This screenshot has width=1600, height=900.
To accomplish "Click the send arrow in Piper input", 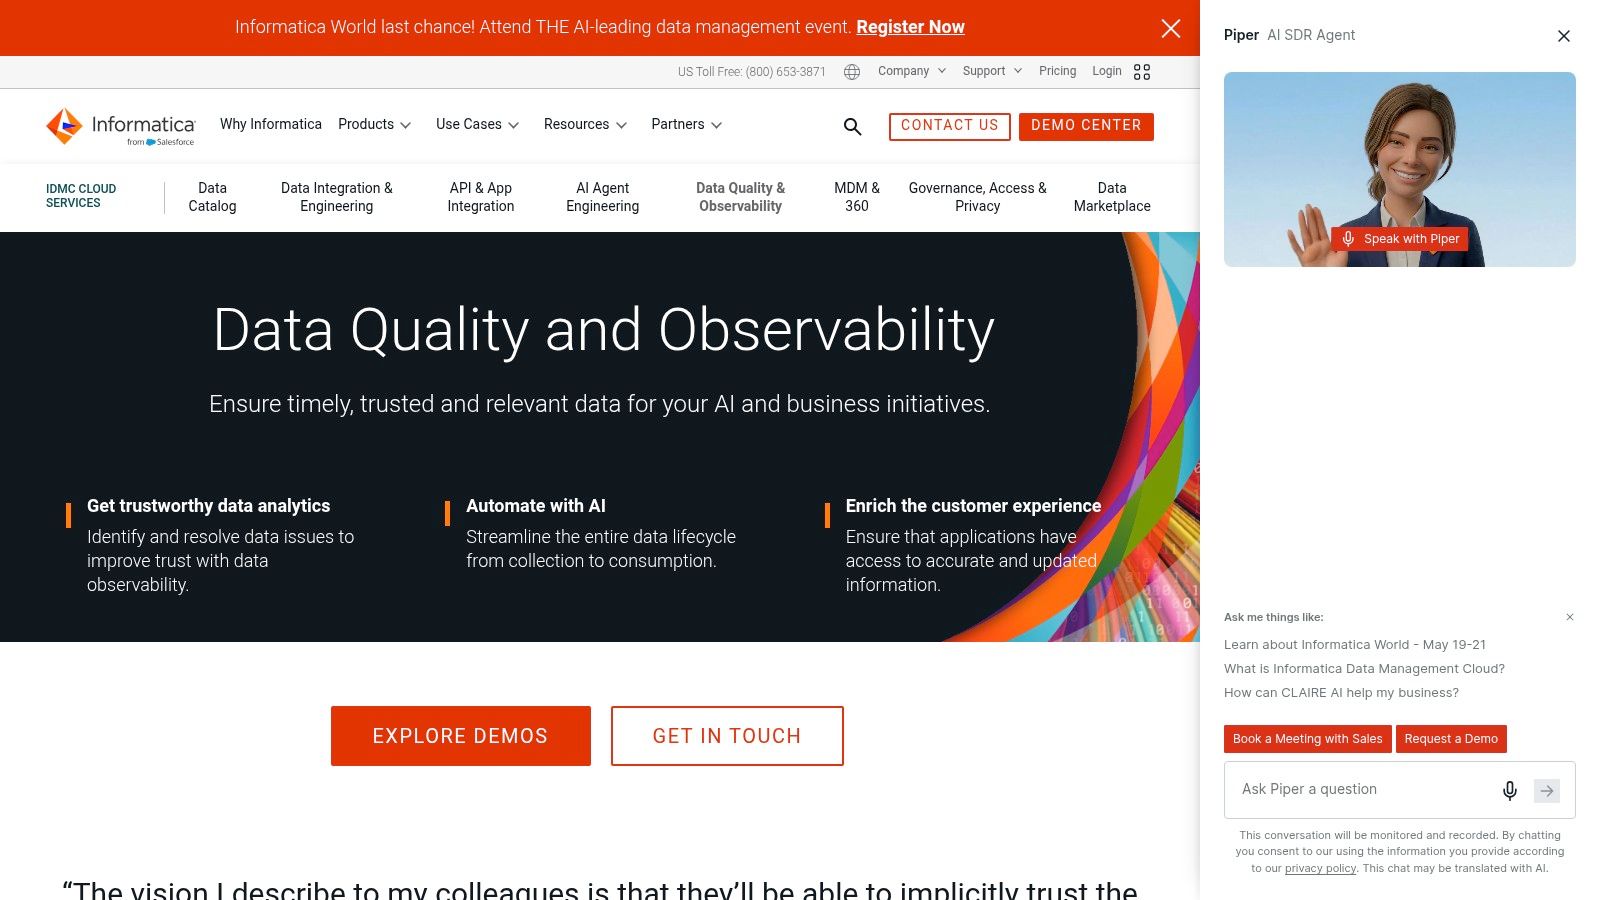I will (x=1547, y=791).
